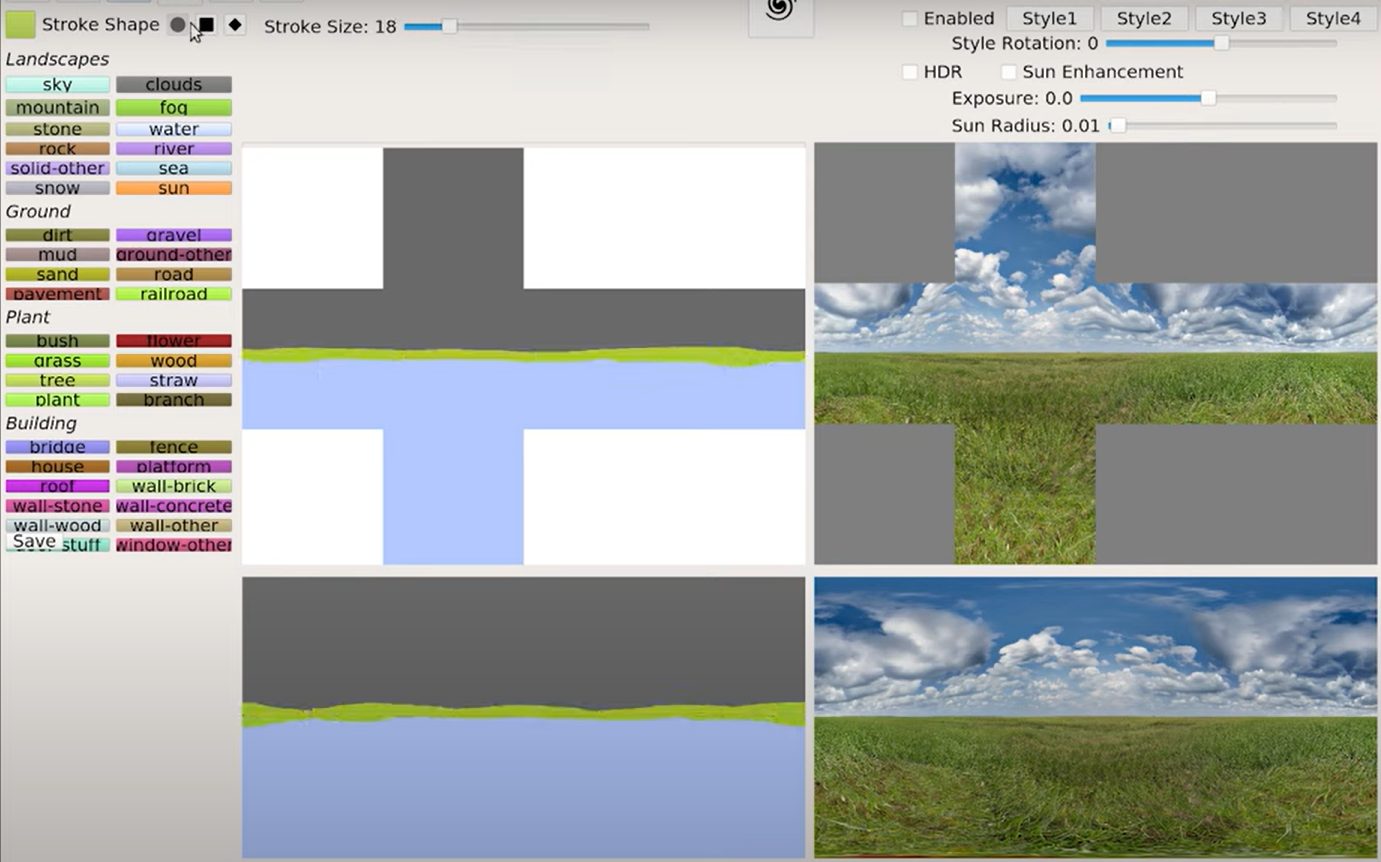Click the cube-map segmentation drawing canvas
The height and width of the screenshot is (862, 1381).
[524, 356]
